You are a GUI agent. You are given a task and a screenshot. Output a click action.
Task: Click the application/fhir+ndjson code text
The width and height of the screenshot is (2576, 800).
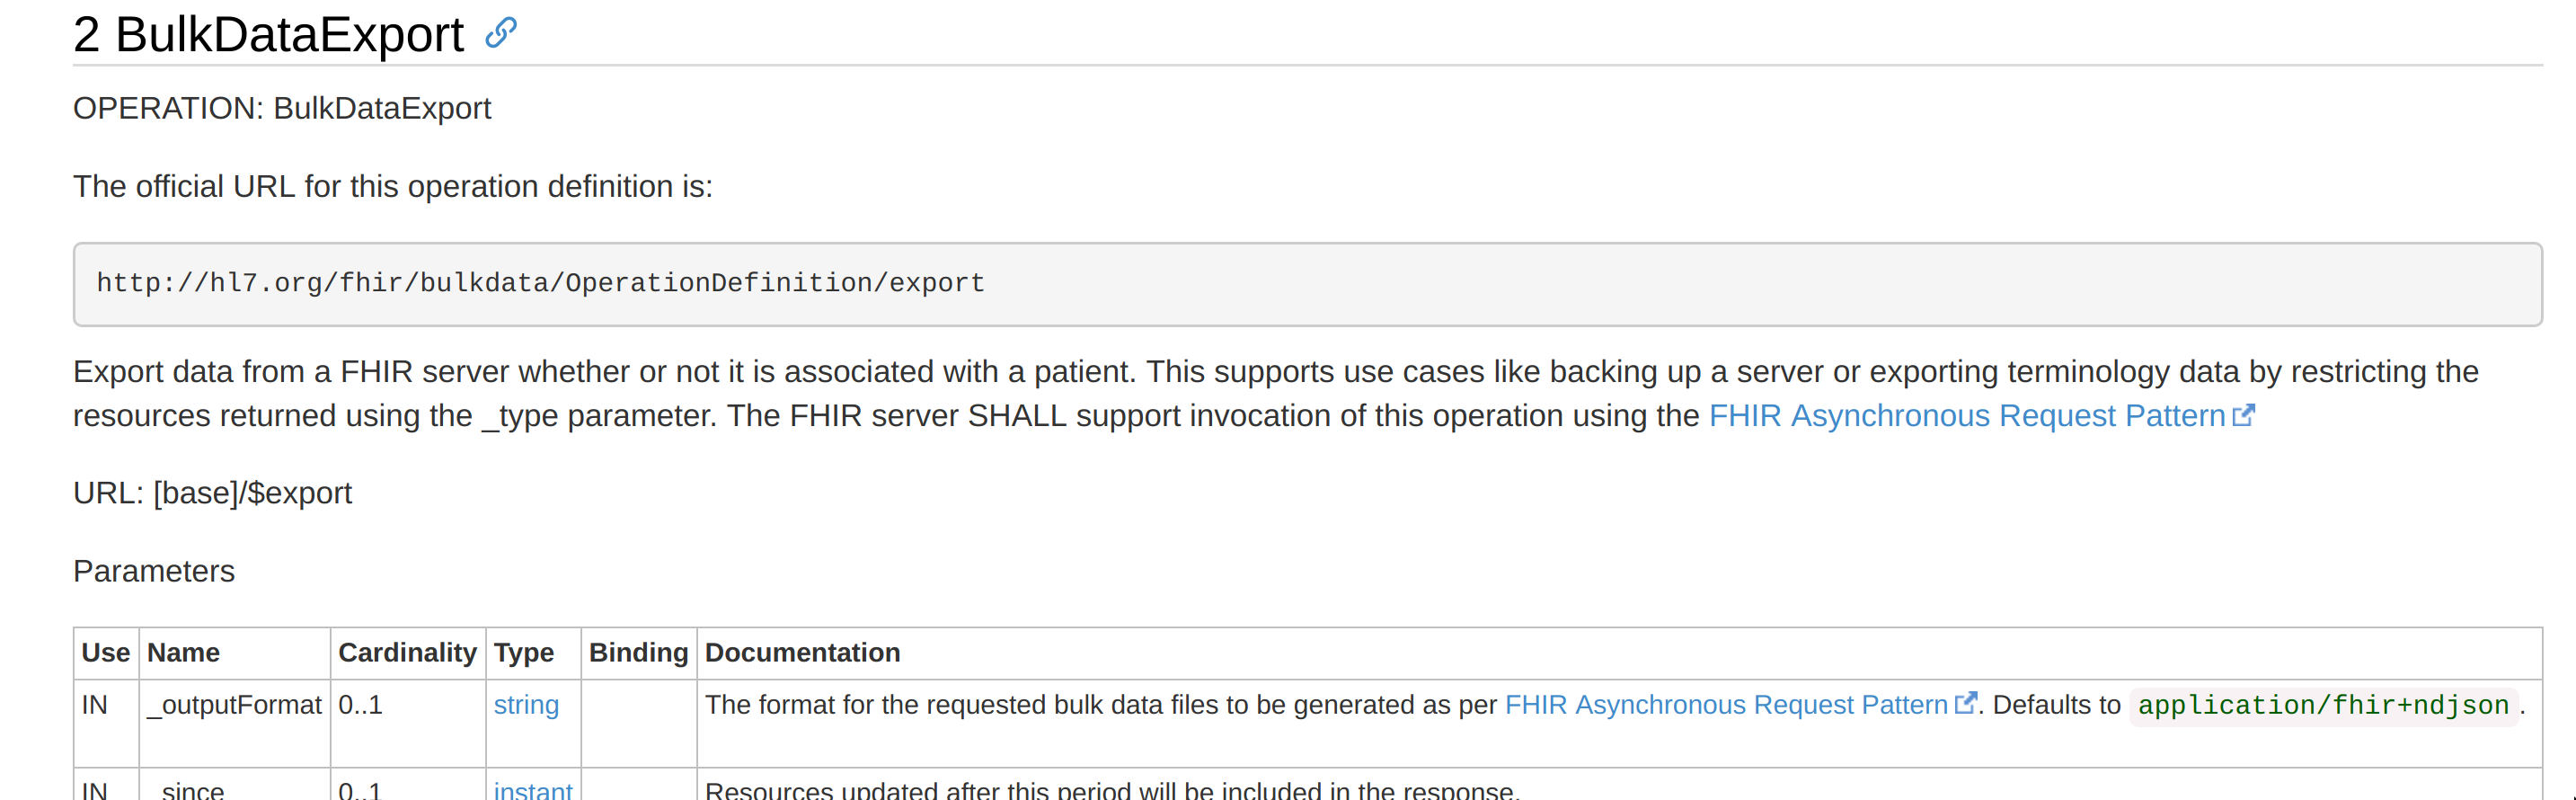[2323, 706]
